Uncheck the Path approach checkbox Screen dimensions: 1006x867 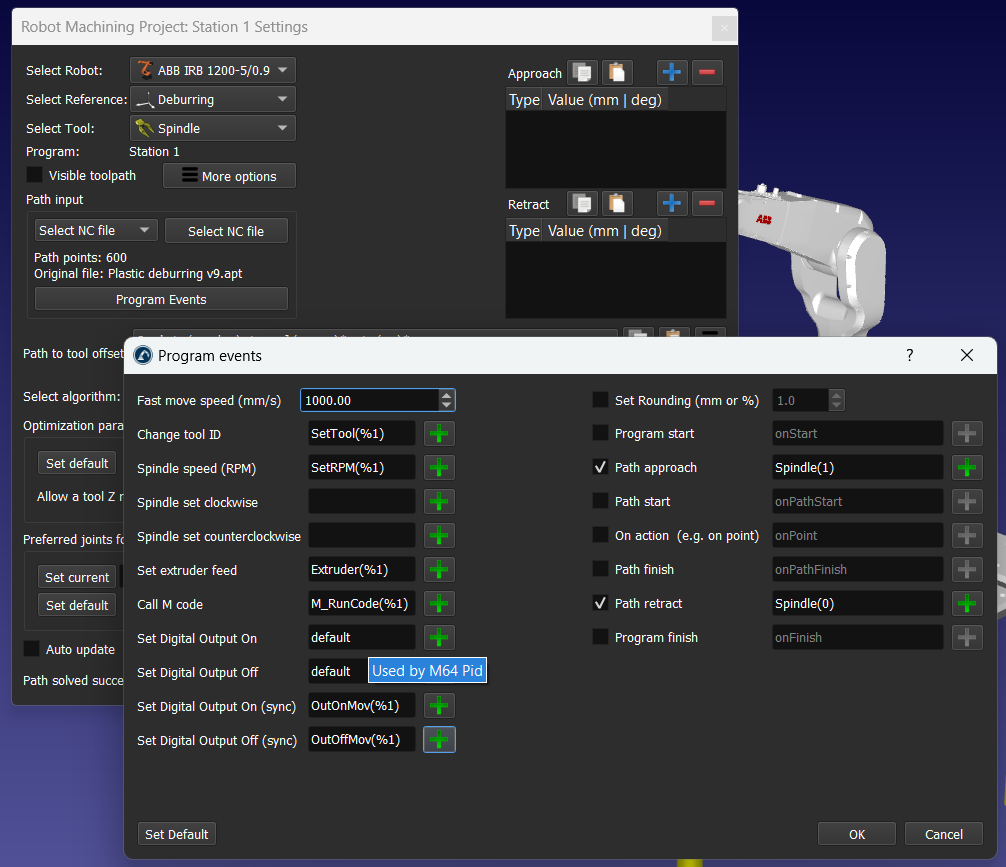[600, 467]
